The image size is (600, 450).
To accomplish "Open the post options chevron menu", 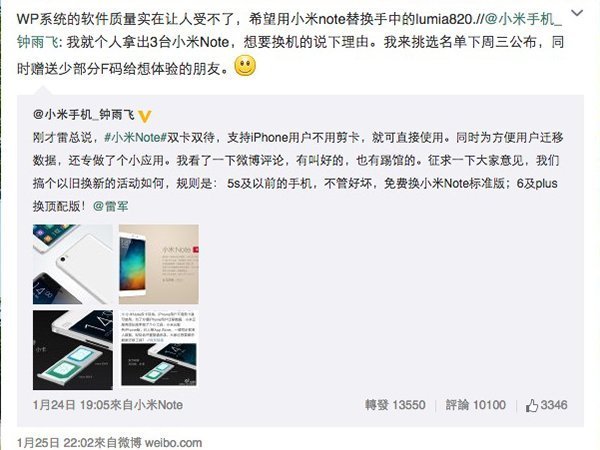I will point(577,13).
